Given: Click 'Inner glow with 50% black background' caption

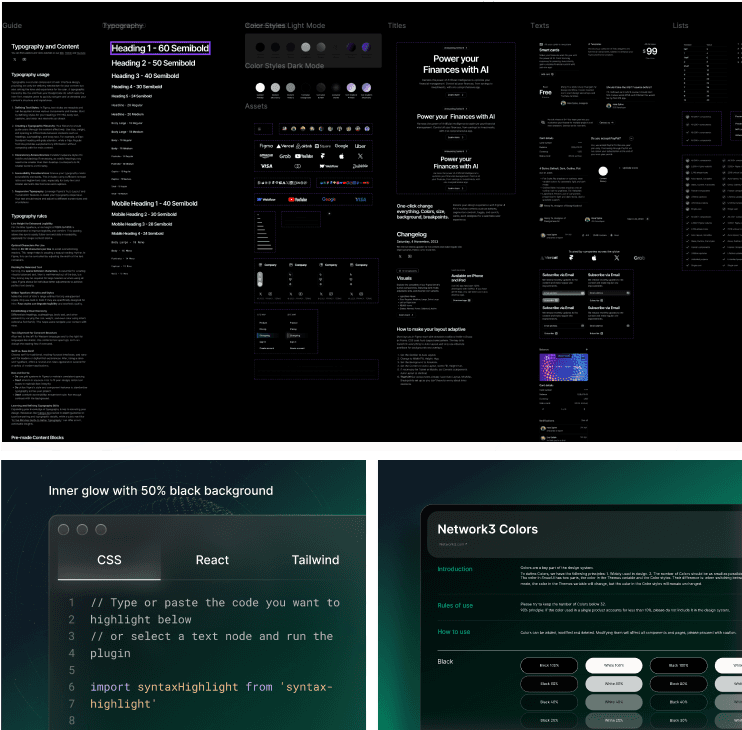Looking at the screenshot, I should (x=161, y=491).
